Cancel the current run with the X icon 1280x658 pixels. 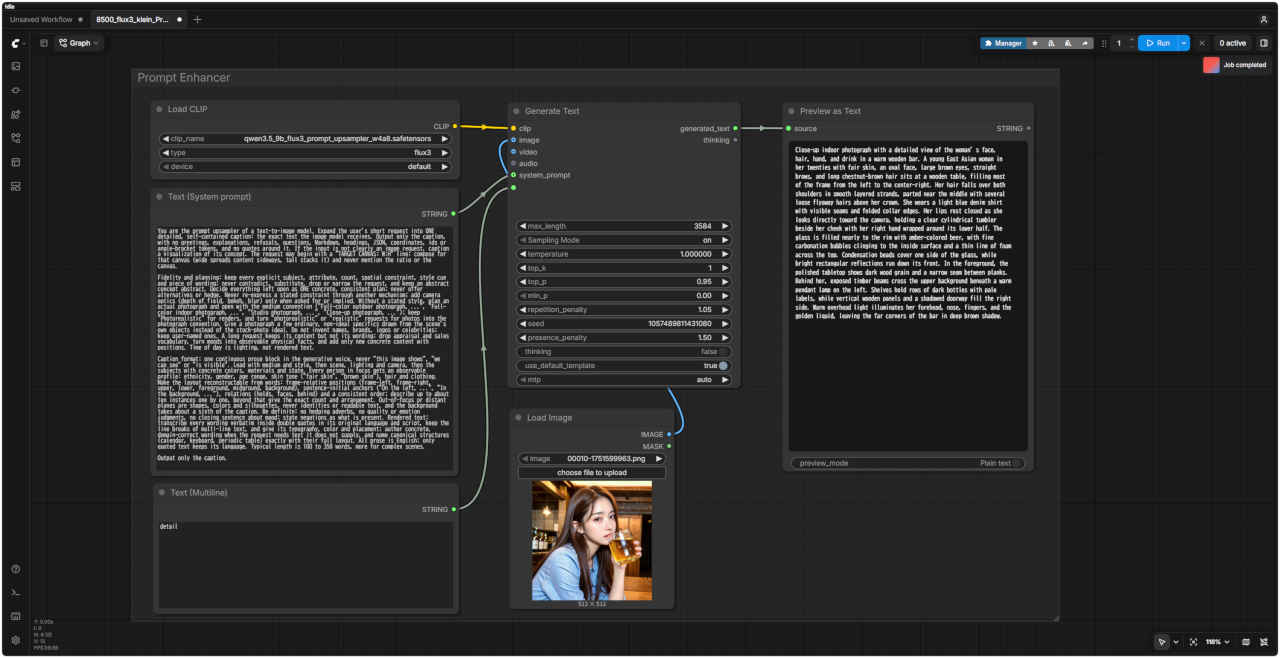point(1202,43)
